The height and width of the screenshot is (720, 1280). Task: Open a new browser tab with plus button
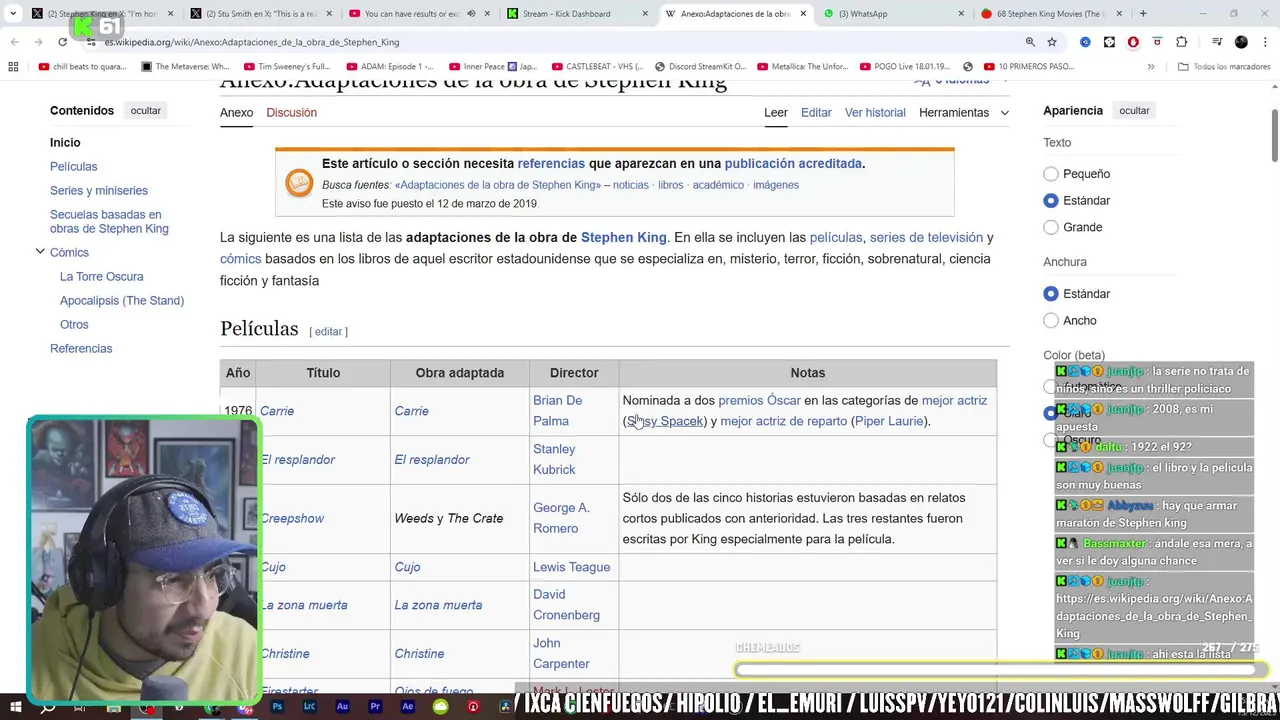[x=1143, y=14]
